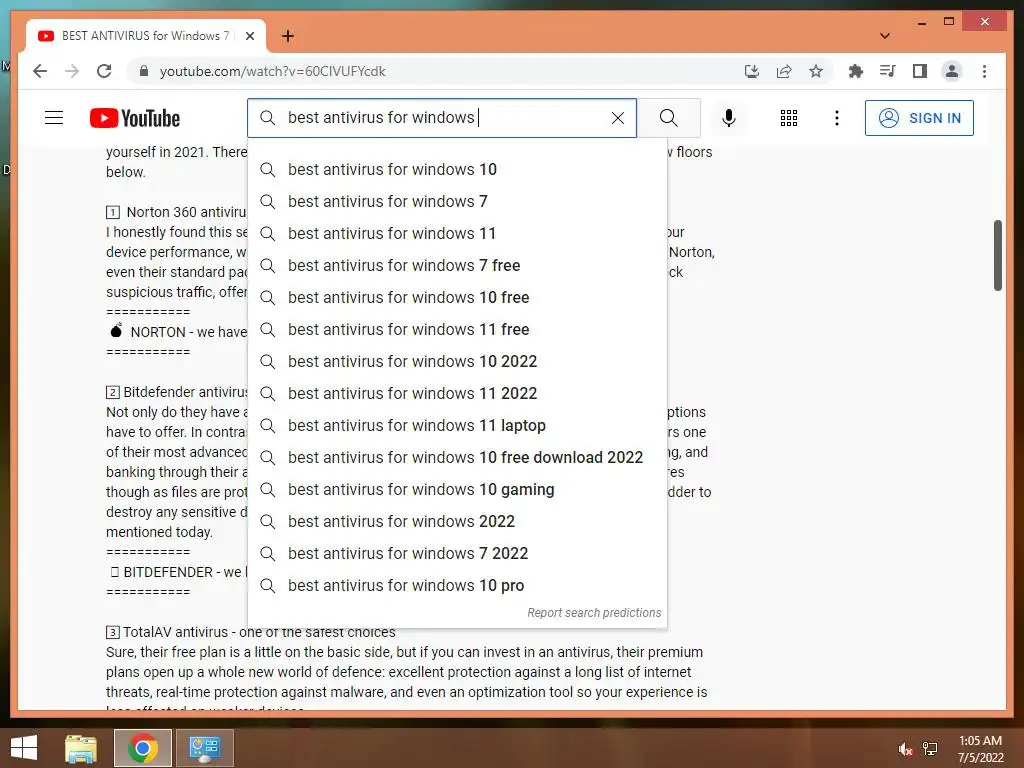Click the browser address bar URL
This screenshot has width=1024, height=768.
click(272, 71)
